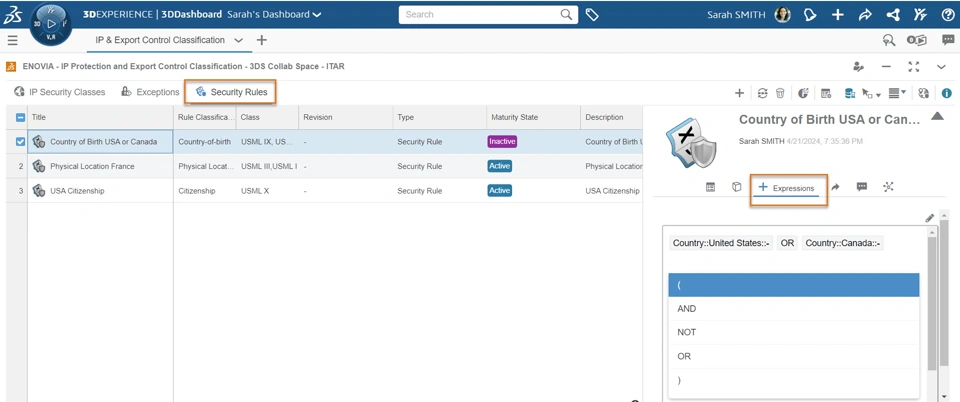Open the view layout dropdown
960x402 pixels.
[898, 93]
